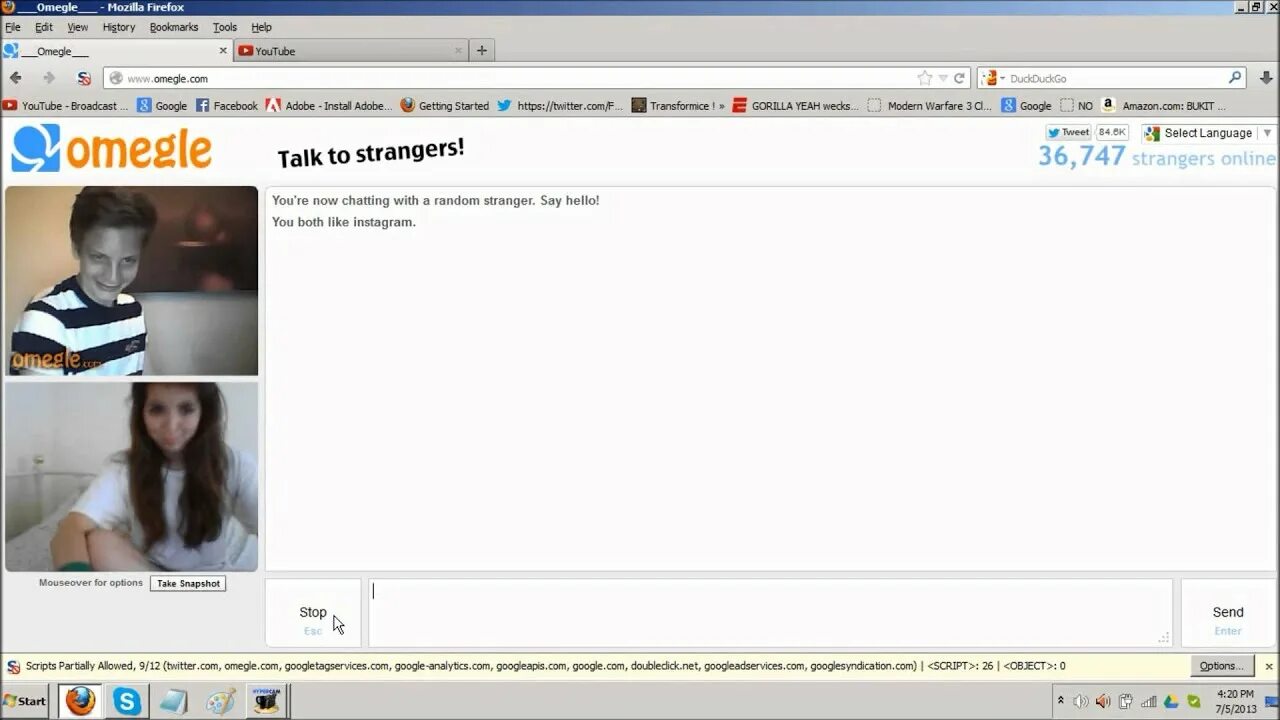The height and width of the screenshot is (720, 1280).
Task: Open the Getting Started bookmark
Action: point(445,105)
